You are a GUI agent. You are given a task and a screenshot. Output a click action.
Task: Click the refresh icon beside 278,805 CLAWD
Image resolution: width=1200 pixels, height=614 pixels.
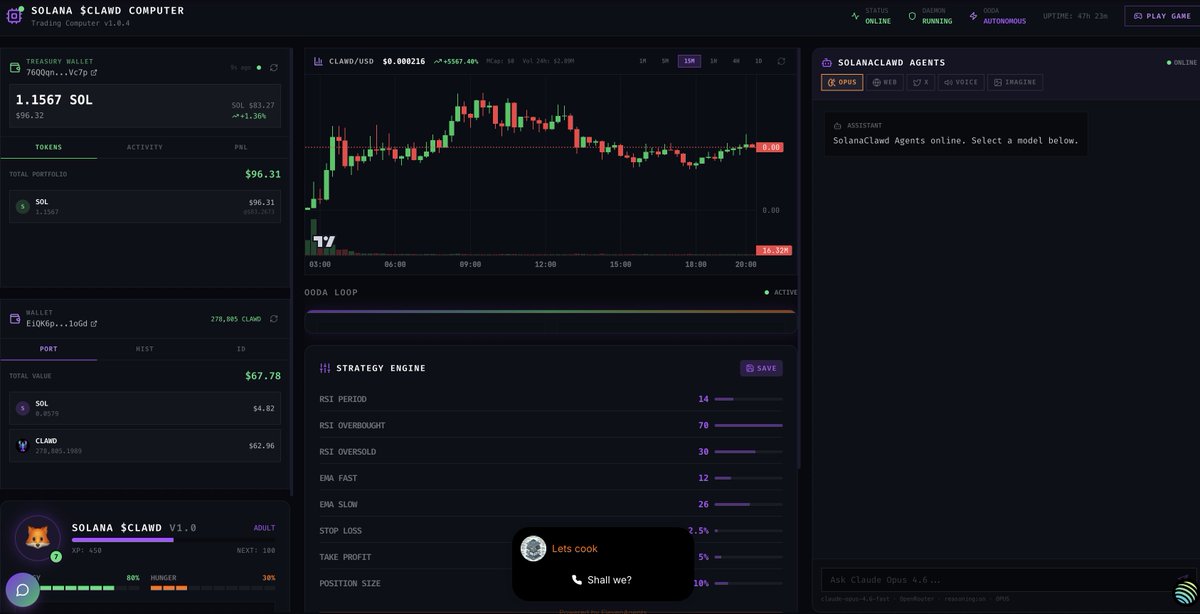point(274,319)
